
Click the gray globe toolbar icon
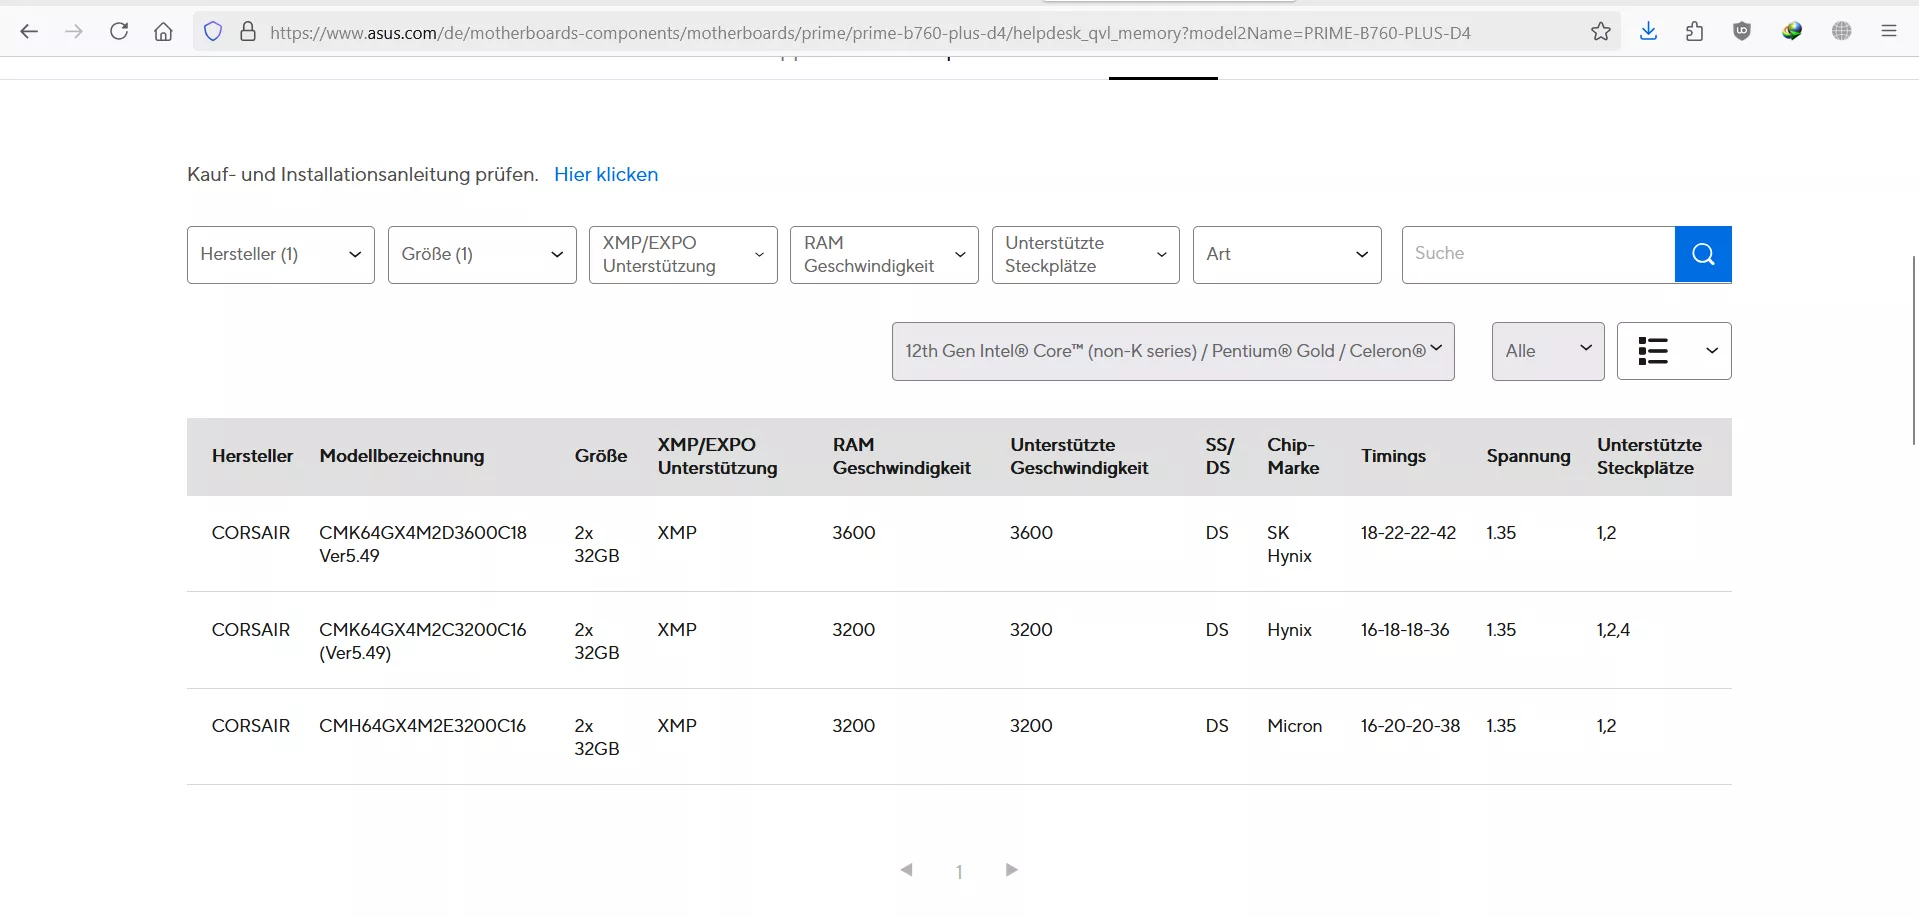(x=1842, y=32)
